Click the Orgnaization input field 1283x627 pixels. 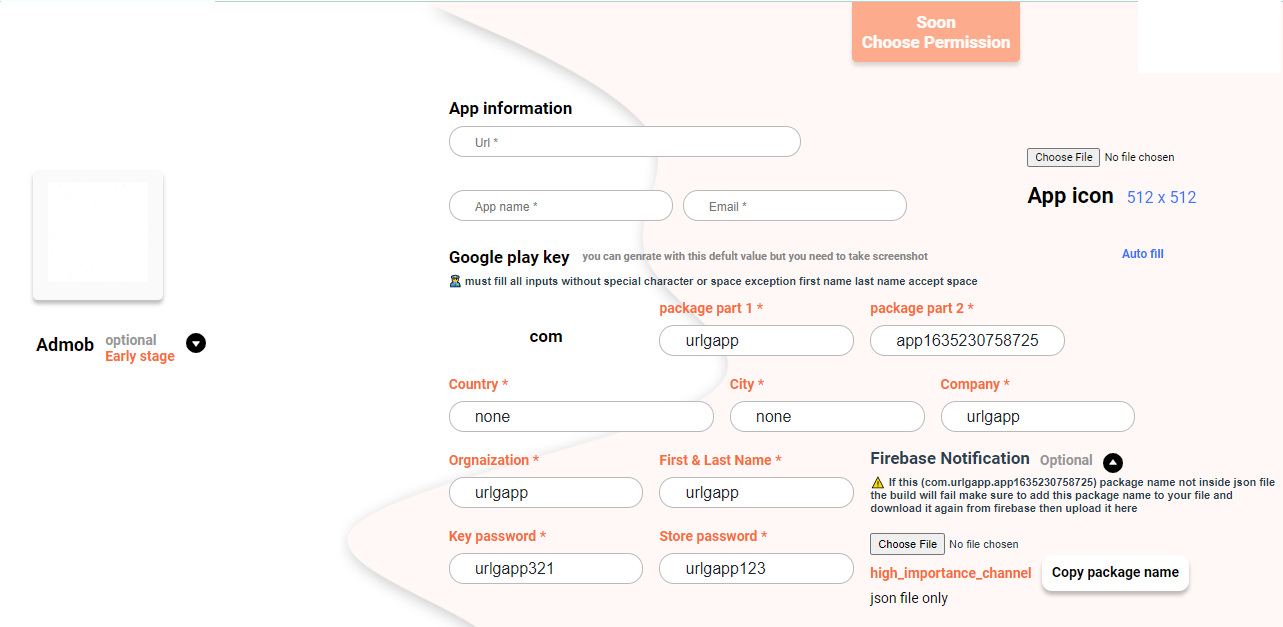click(x=546, y=492)
